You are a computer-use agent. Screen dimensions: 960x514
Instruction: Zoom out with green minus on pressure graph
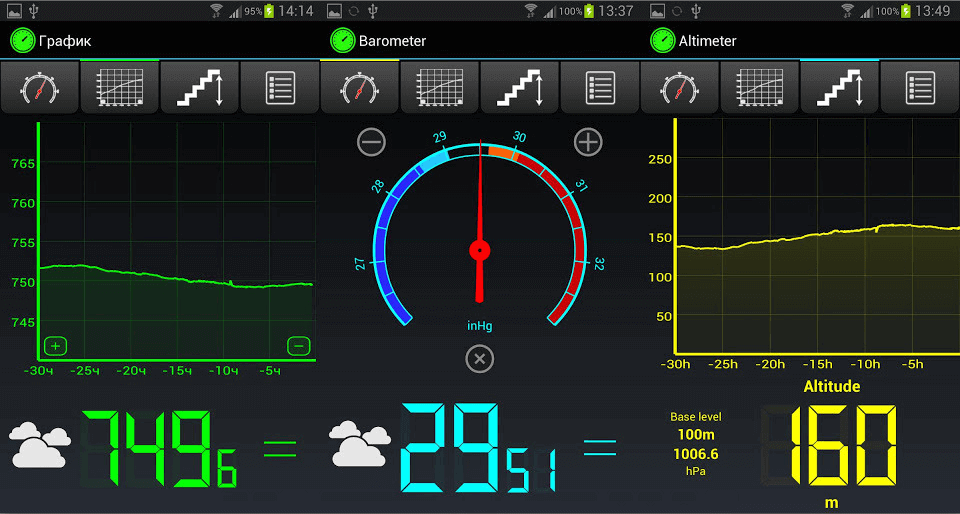click(x=298, y=346)
